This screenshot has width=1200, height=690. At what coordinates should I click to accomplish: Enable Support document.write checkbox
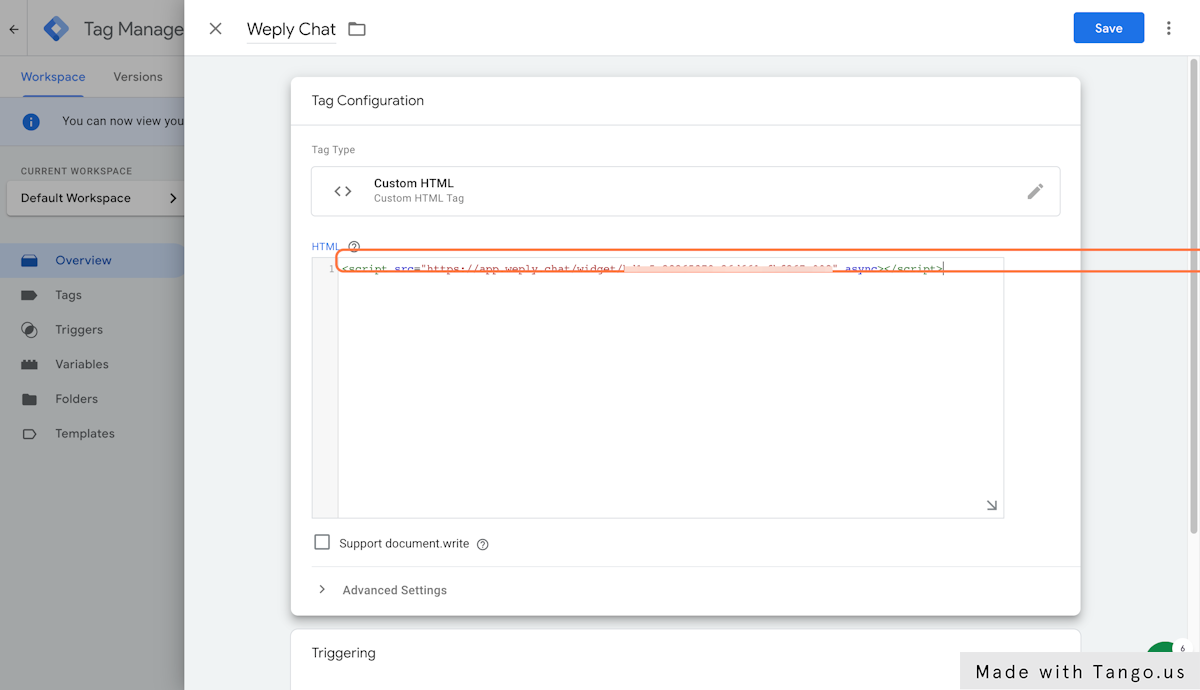click(x=322, y=542)
